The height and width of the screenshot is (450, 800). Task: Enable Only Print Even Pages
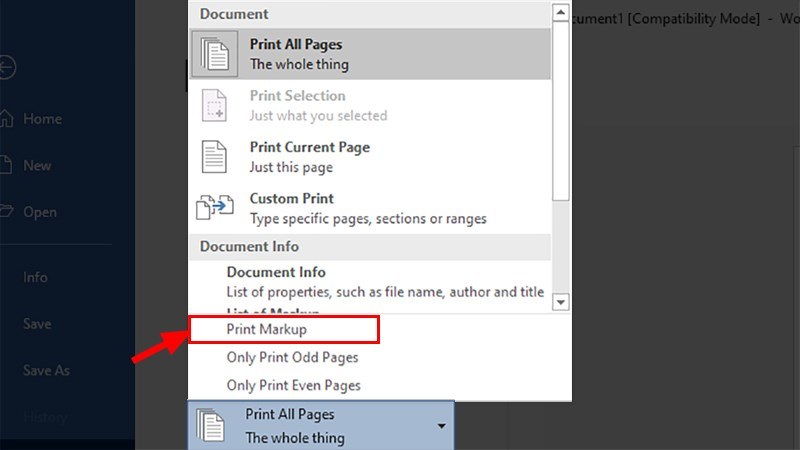pos(293,385)
